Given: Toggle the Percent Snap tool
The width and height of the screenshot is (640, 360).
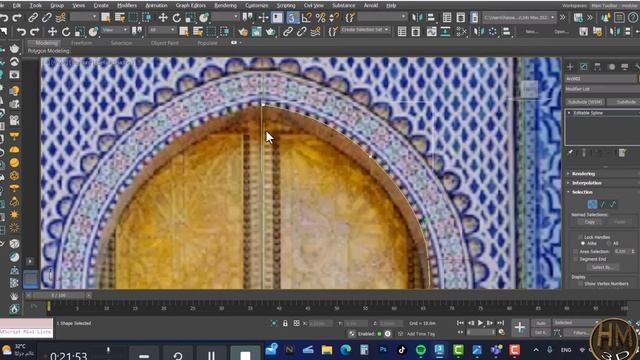Looking at the screenshot, I should click(321, 18).
